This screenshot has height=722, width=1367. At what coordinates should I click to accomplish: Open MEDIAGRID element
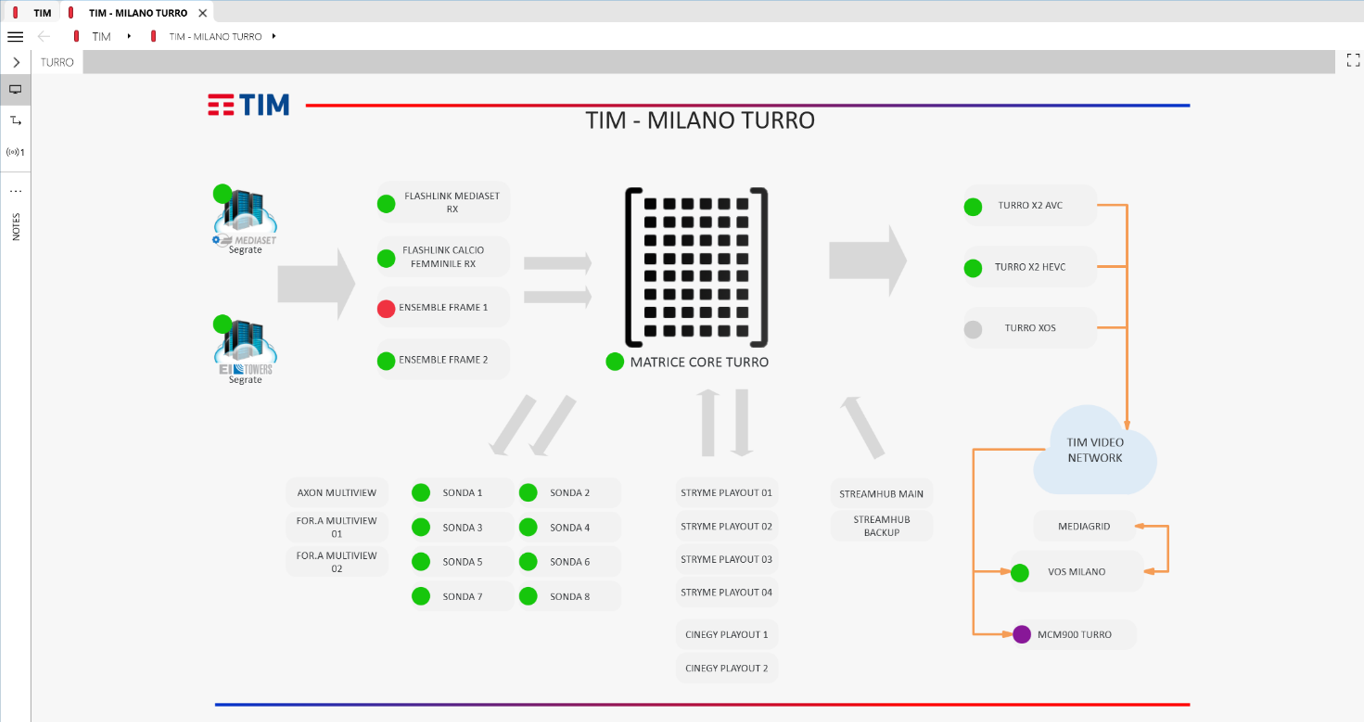[1084, 526]
